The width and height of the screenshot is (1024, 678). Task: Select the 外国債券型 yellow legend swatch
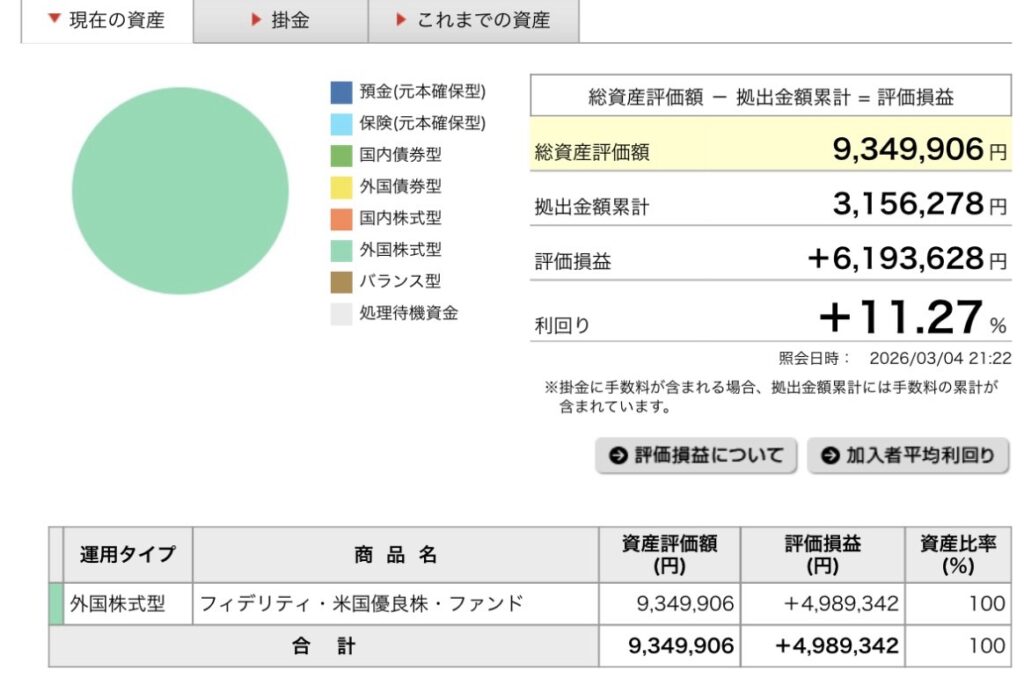pyautogui.click(x=342, y=187)
